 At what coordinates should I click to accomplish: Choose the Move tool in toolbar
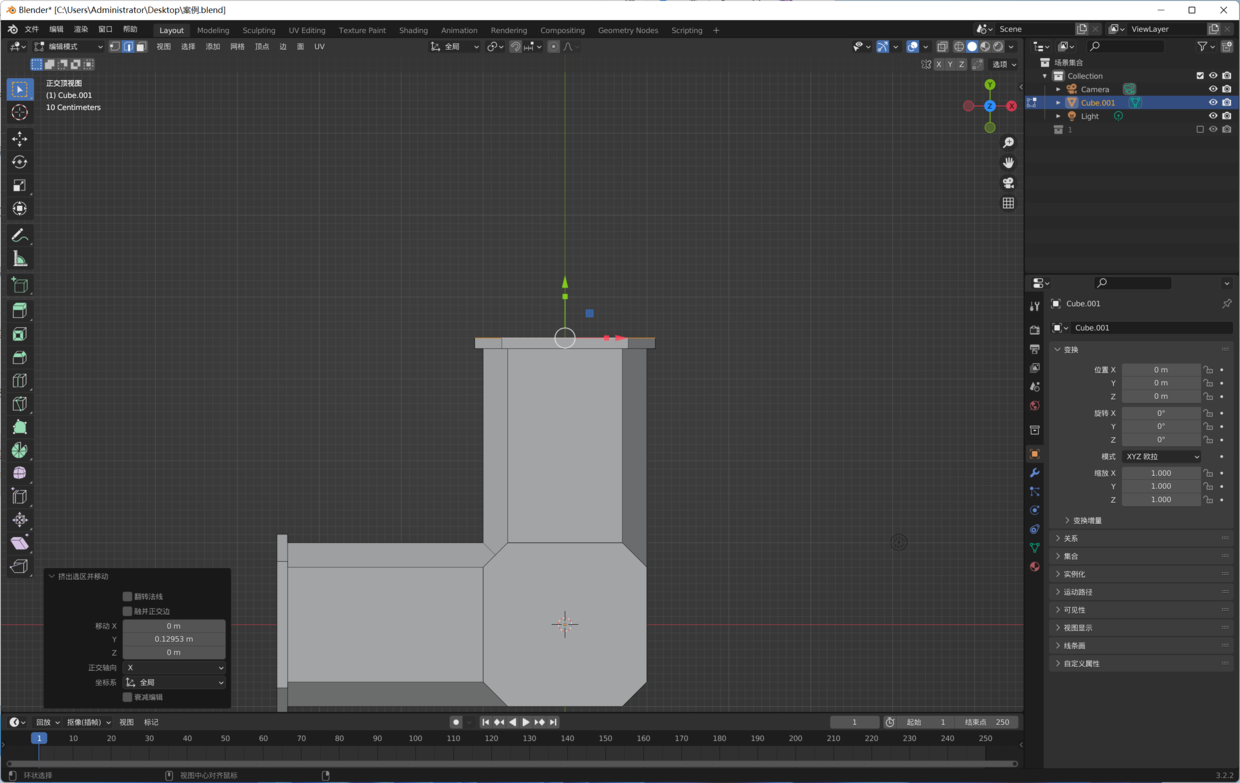(x=19, y=139)
